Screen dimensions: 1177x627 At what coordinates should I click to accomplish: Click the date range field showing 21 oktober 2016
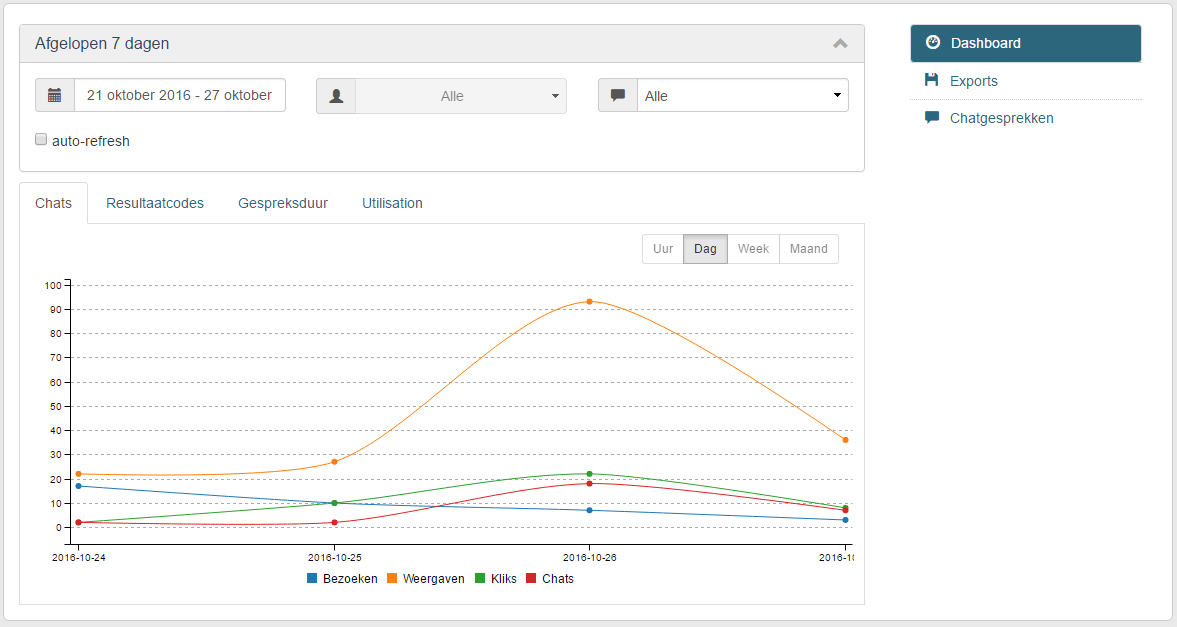pos(180,95)
